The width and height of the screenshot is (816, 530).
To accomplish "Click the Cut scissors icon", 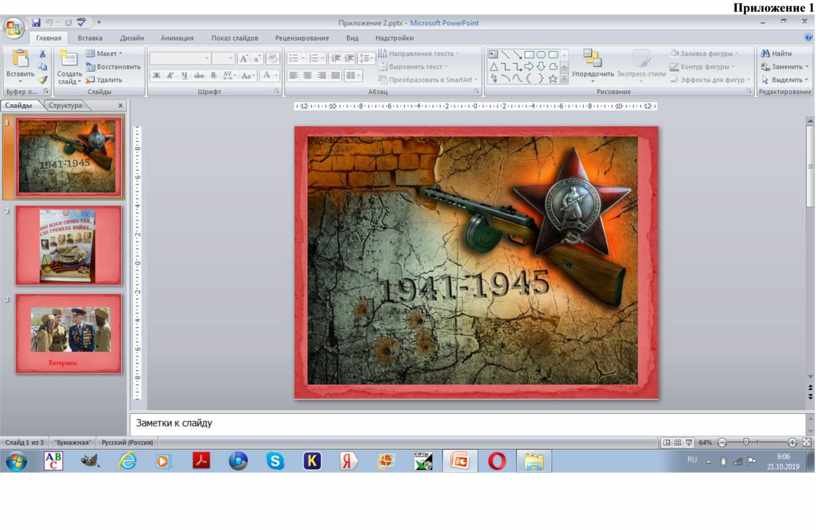I will click(43, 54).
